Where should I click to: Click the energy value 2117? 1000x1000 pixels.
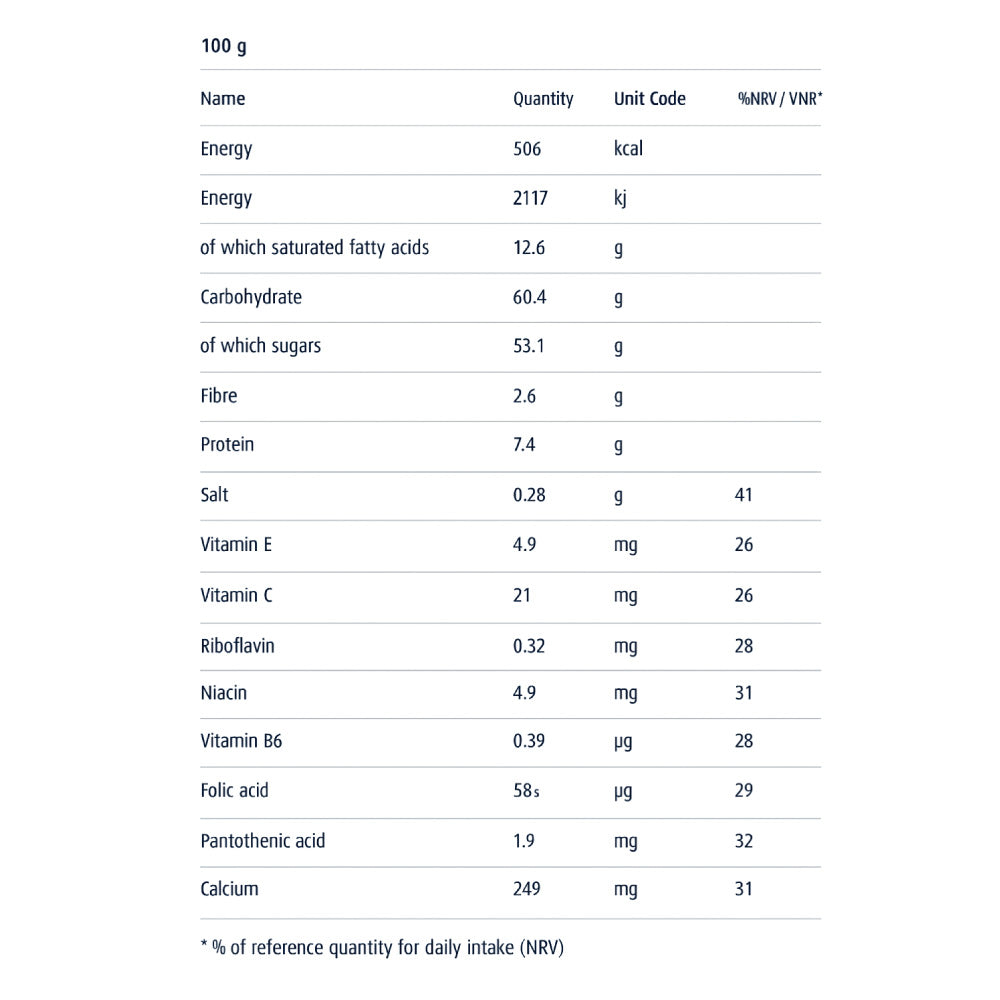tap(530, 198)
